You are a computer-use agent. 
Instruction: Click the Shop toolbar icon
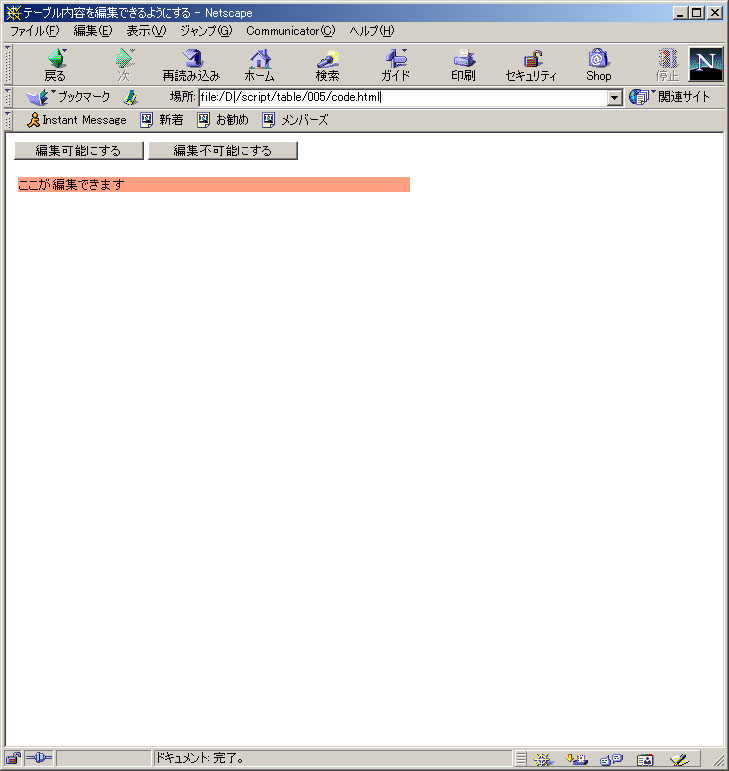coord(598,65)
